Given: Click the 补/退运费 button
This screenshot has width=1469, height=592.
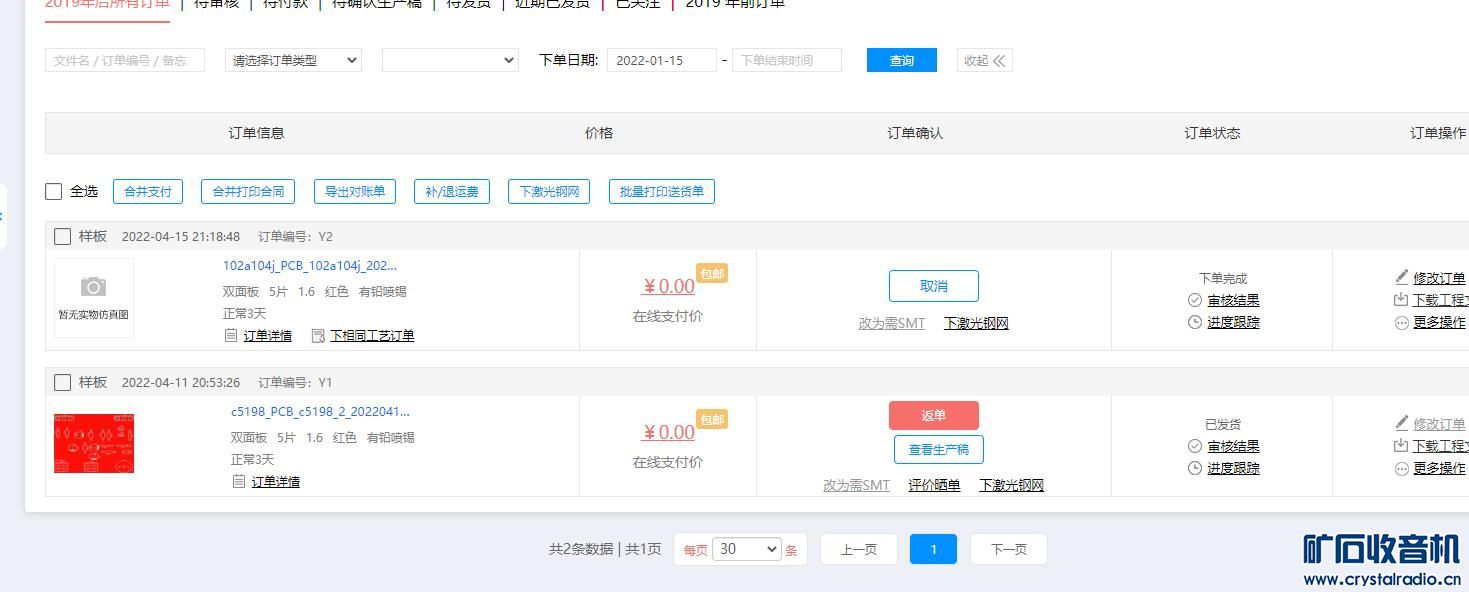Looking at the screenshot, I should pos(452,191).
